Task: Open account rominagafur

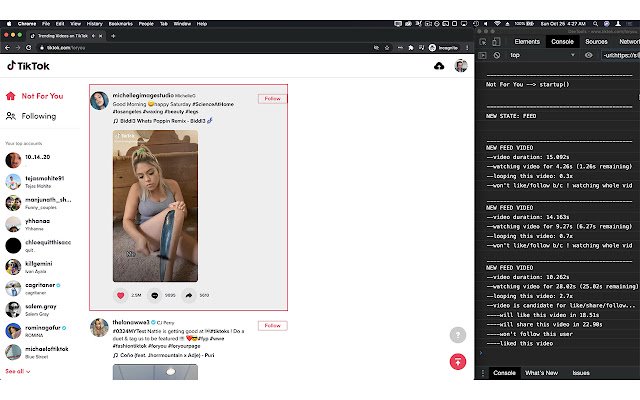Action: [36, 331]
